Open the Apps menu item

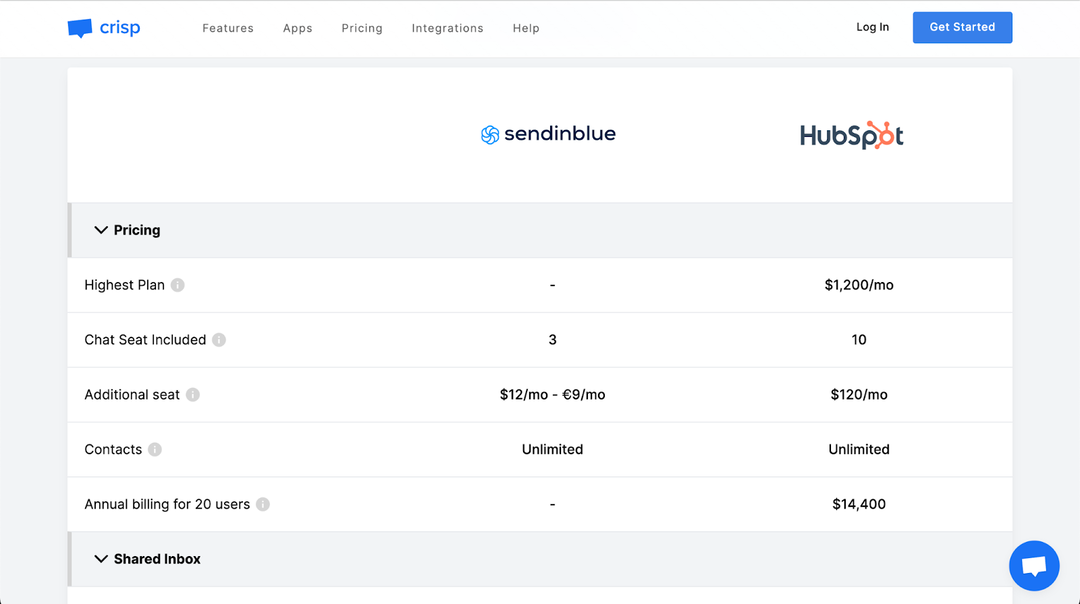click(x=298, y=28)
